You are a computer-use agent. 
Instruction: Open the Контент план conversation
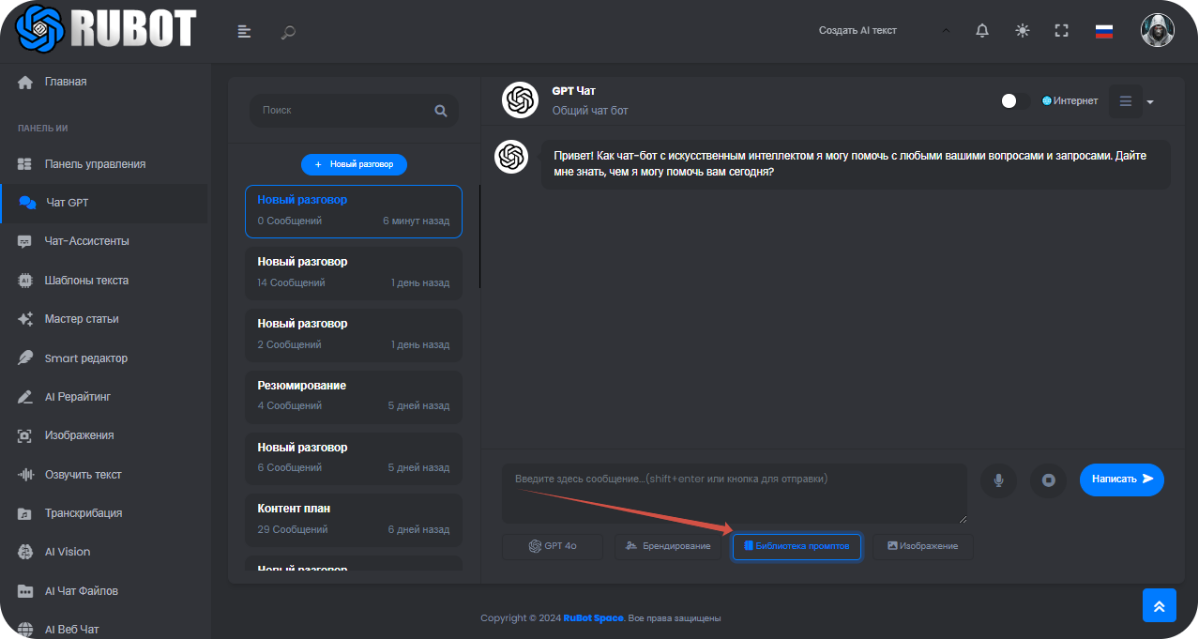(x=354, y=520)
